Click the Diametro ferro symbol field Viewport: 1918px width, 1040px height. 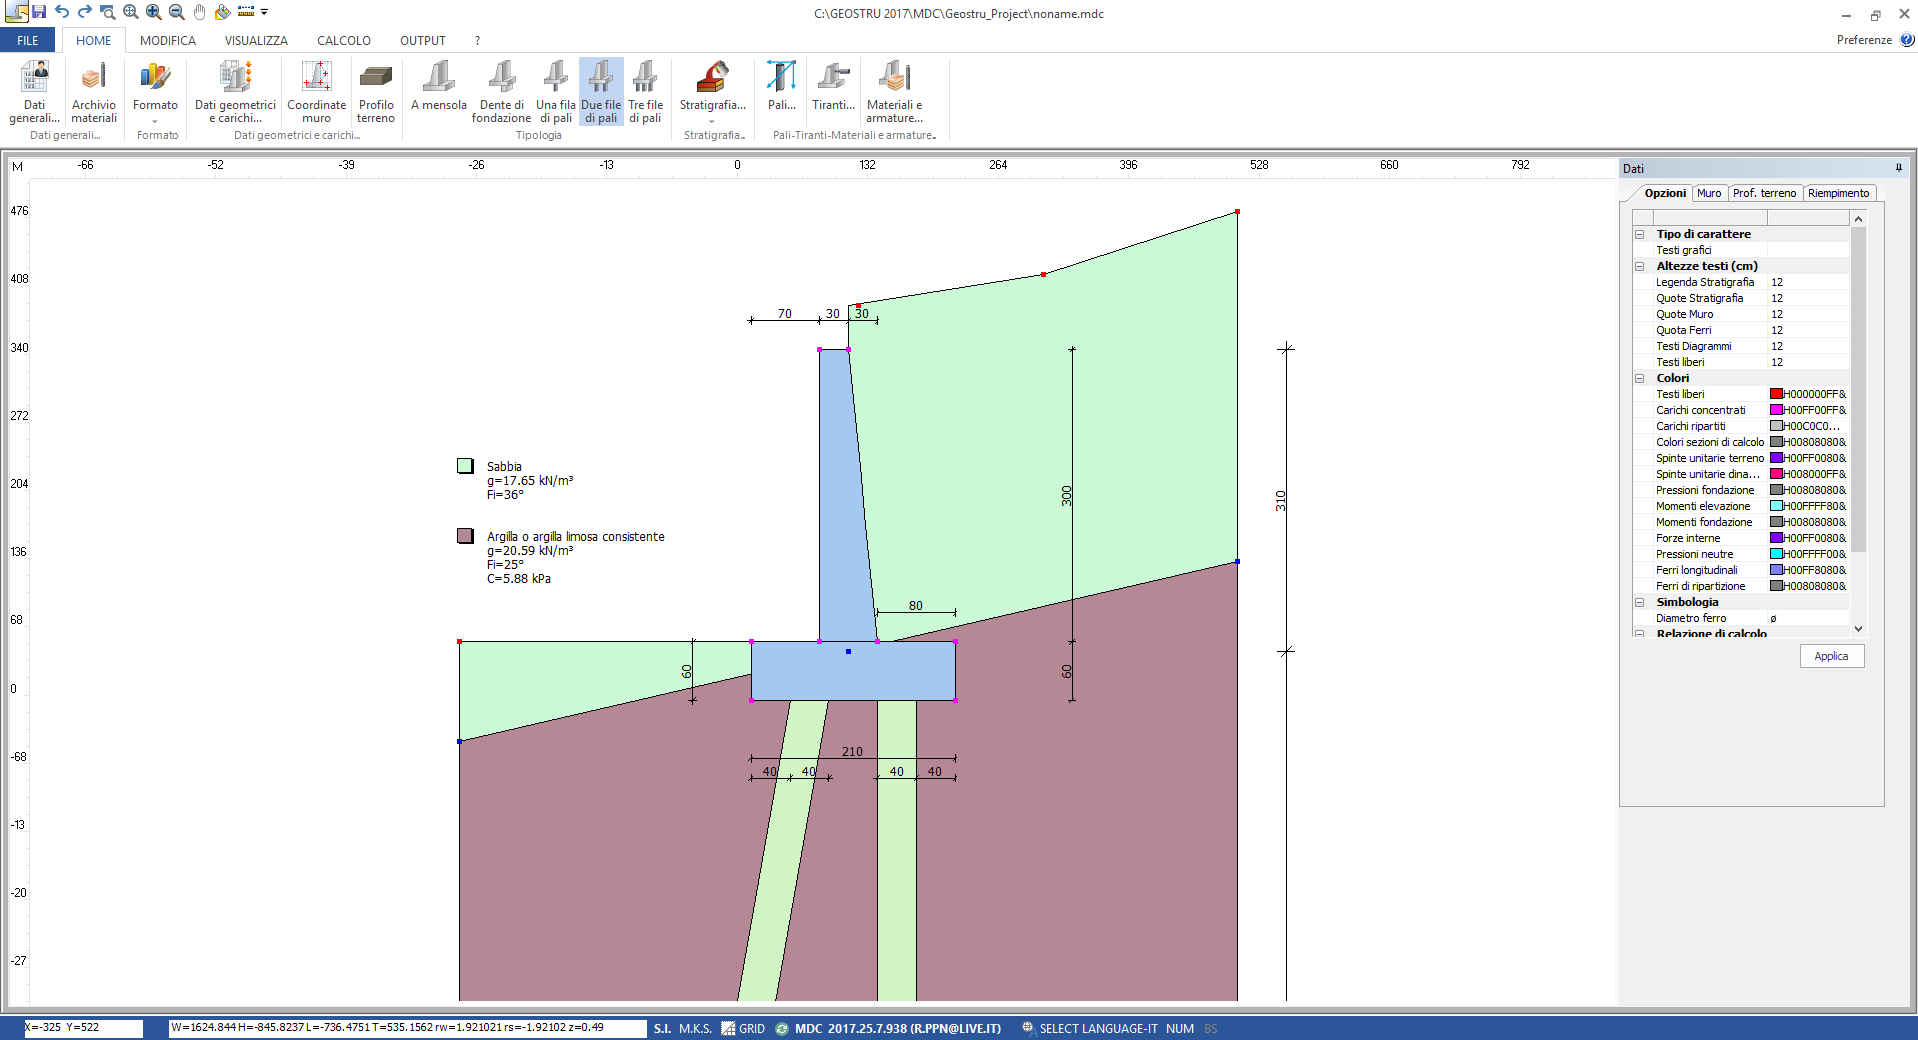tap(1808, 618)
